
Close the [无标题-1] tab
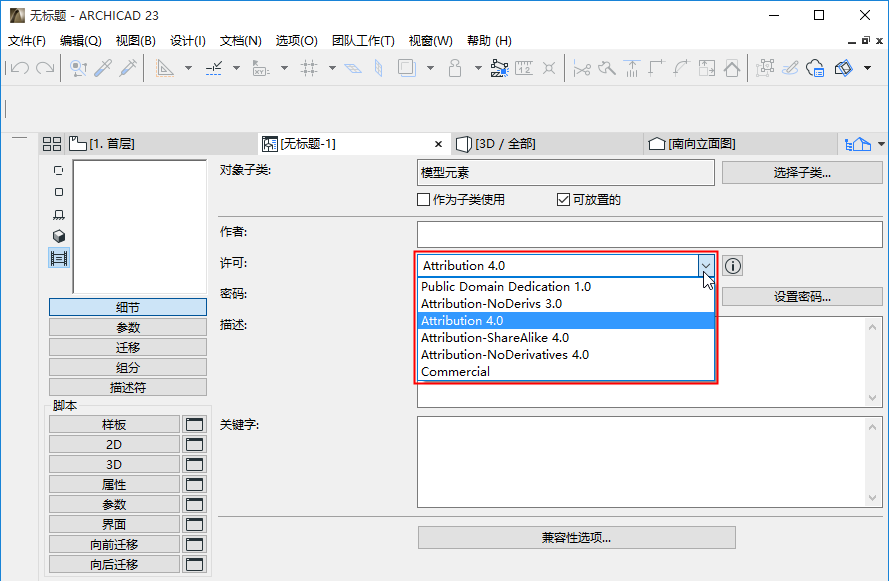[x=438, y=144]
